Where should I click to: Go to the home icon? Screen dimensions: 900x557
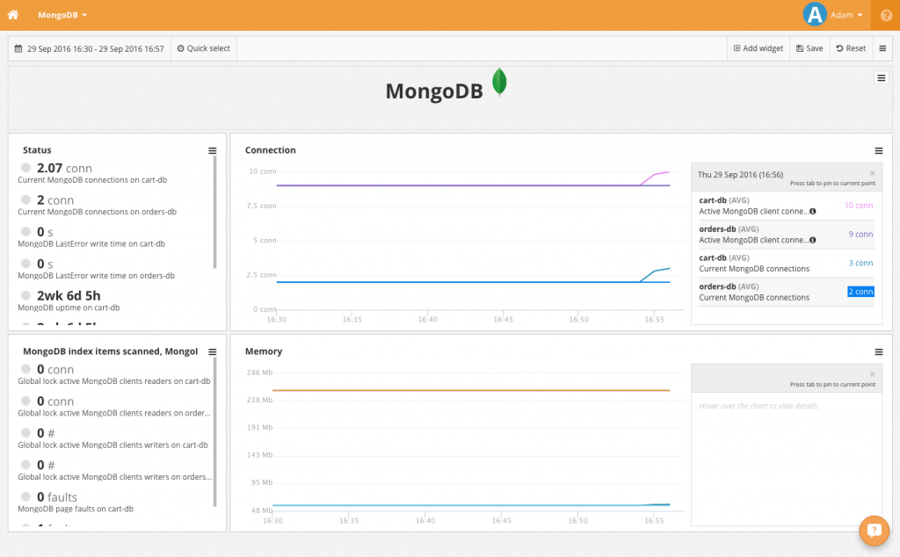13,15
